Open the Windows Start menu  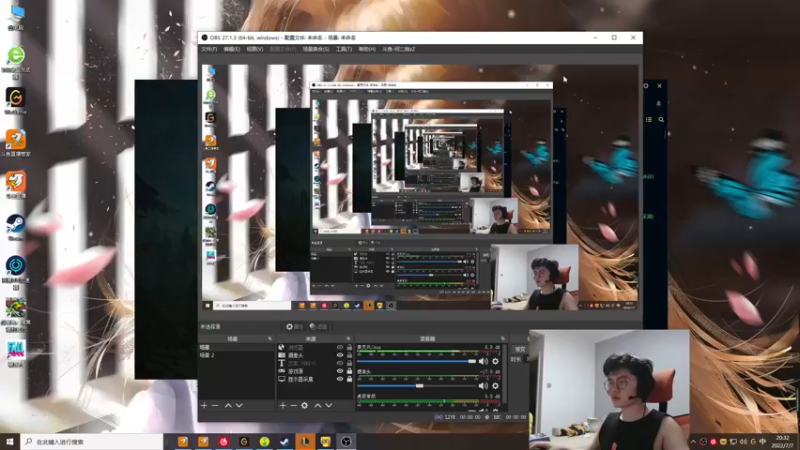[10, 441]
